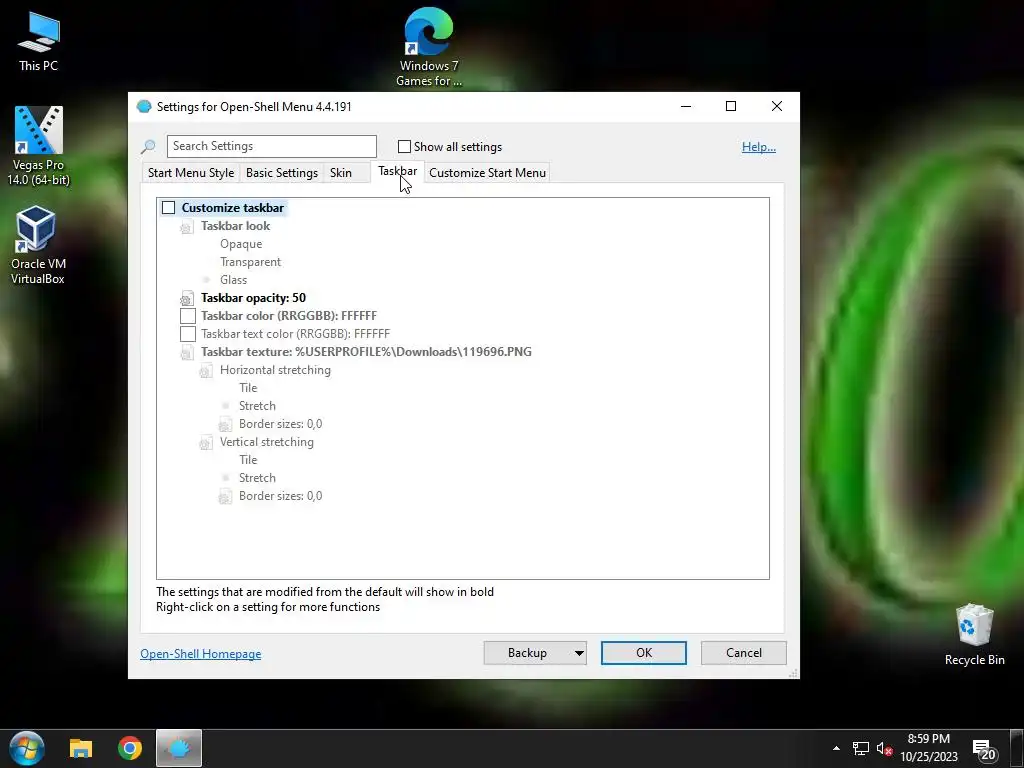
Task: Click the Open-Shell taskbar button
Action: coord(178,748)
